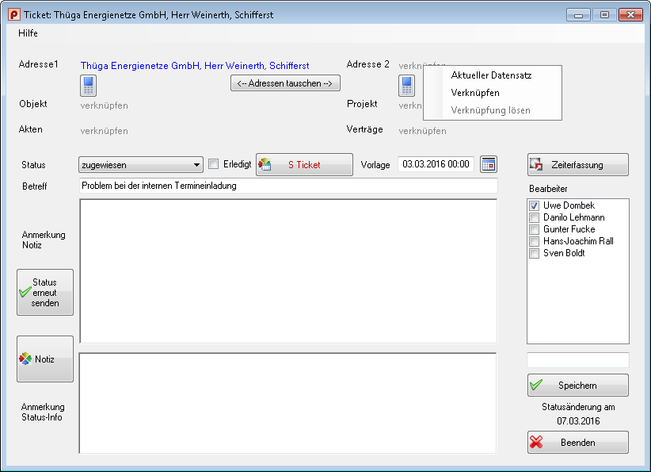The image size is (651, 472).
Task: Choose Verknüpfen from context menu
Action: tap(475, 93)
